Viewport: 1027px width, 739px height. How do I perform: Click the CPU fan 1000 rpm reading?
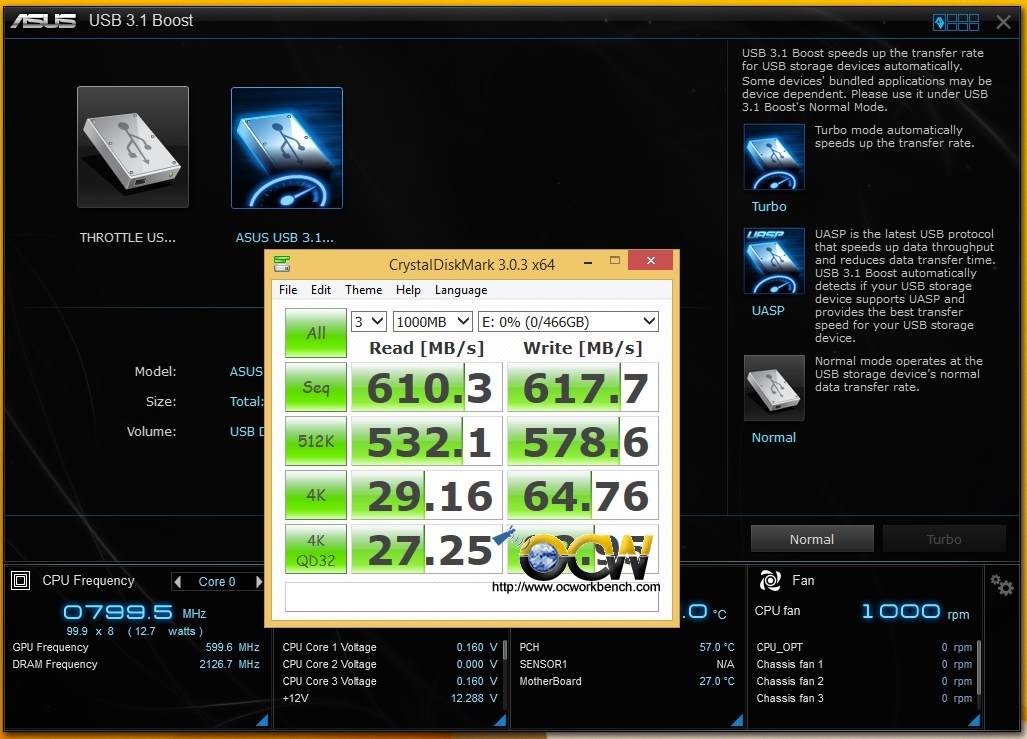(x=915, y=612)
